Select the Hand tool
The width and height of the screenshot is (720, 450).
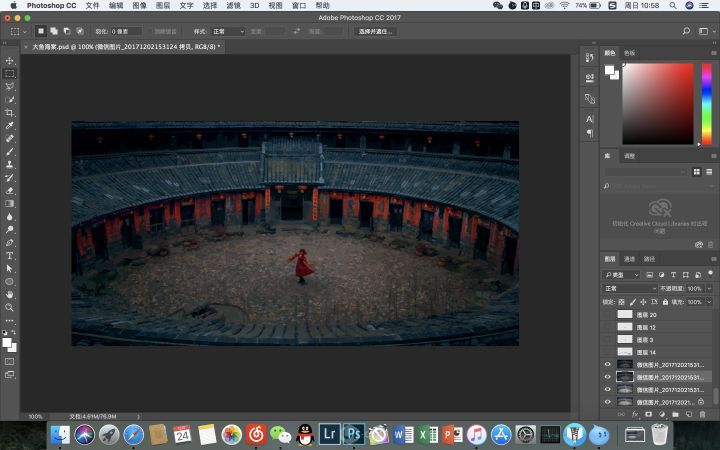tap(10, 294)
